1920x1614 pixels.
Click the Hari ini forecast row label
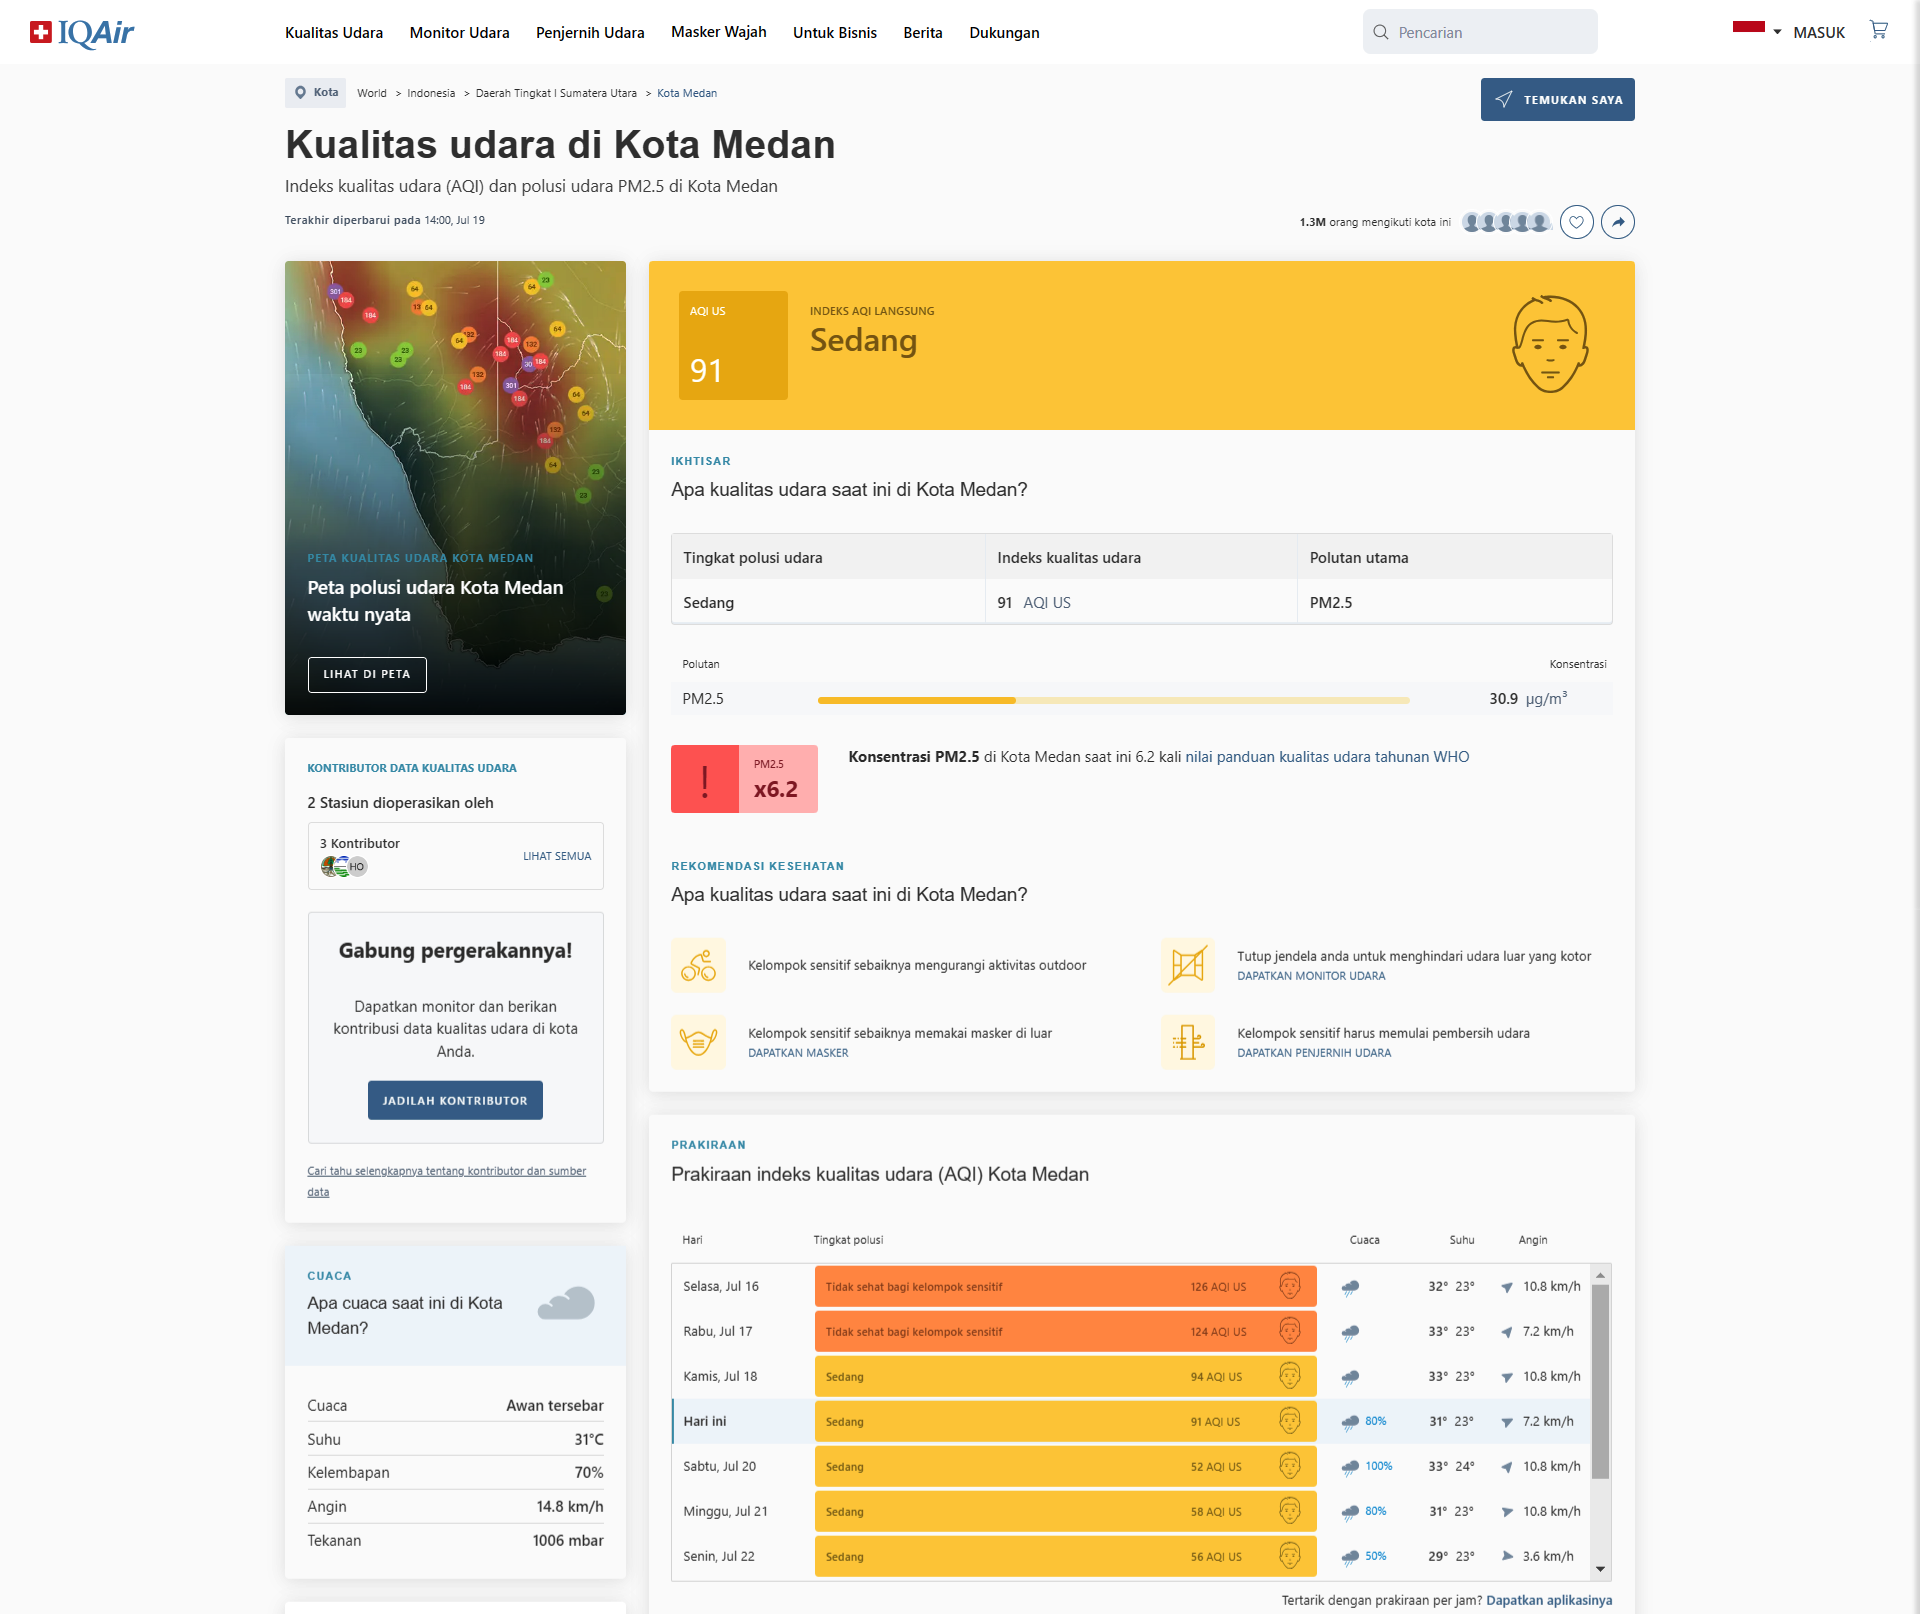[705, 1421]
